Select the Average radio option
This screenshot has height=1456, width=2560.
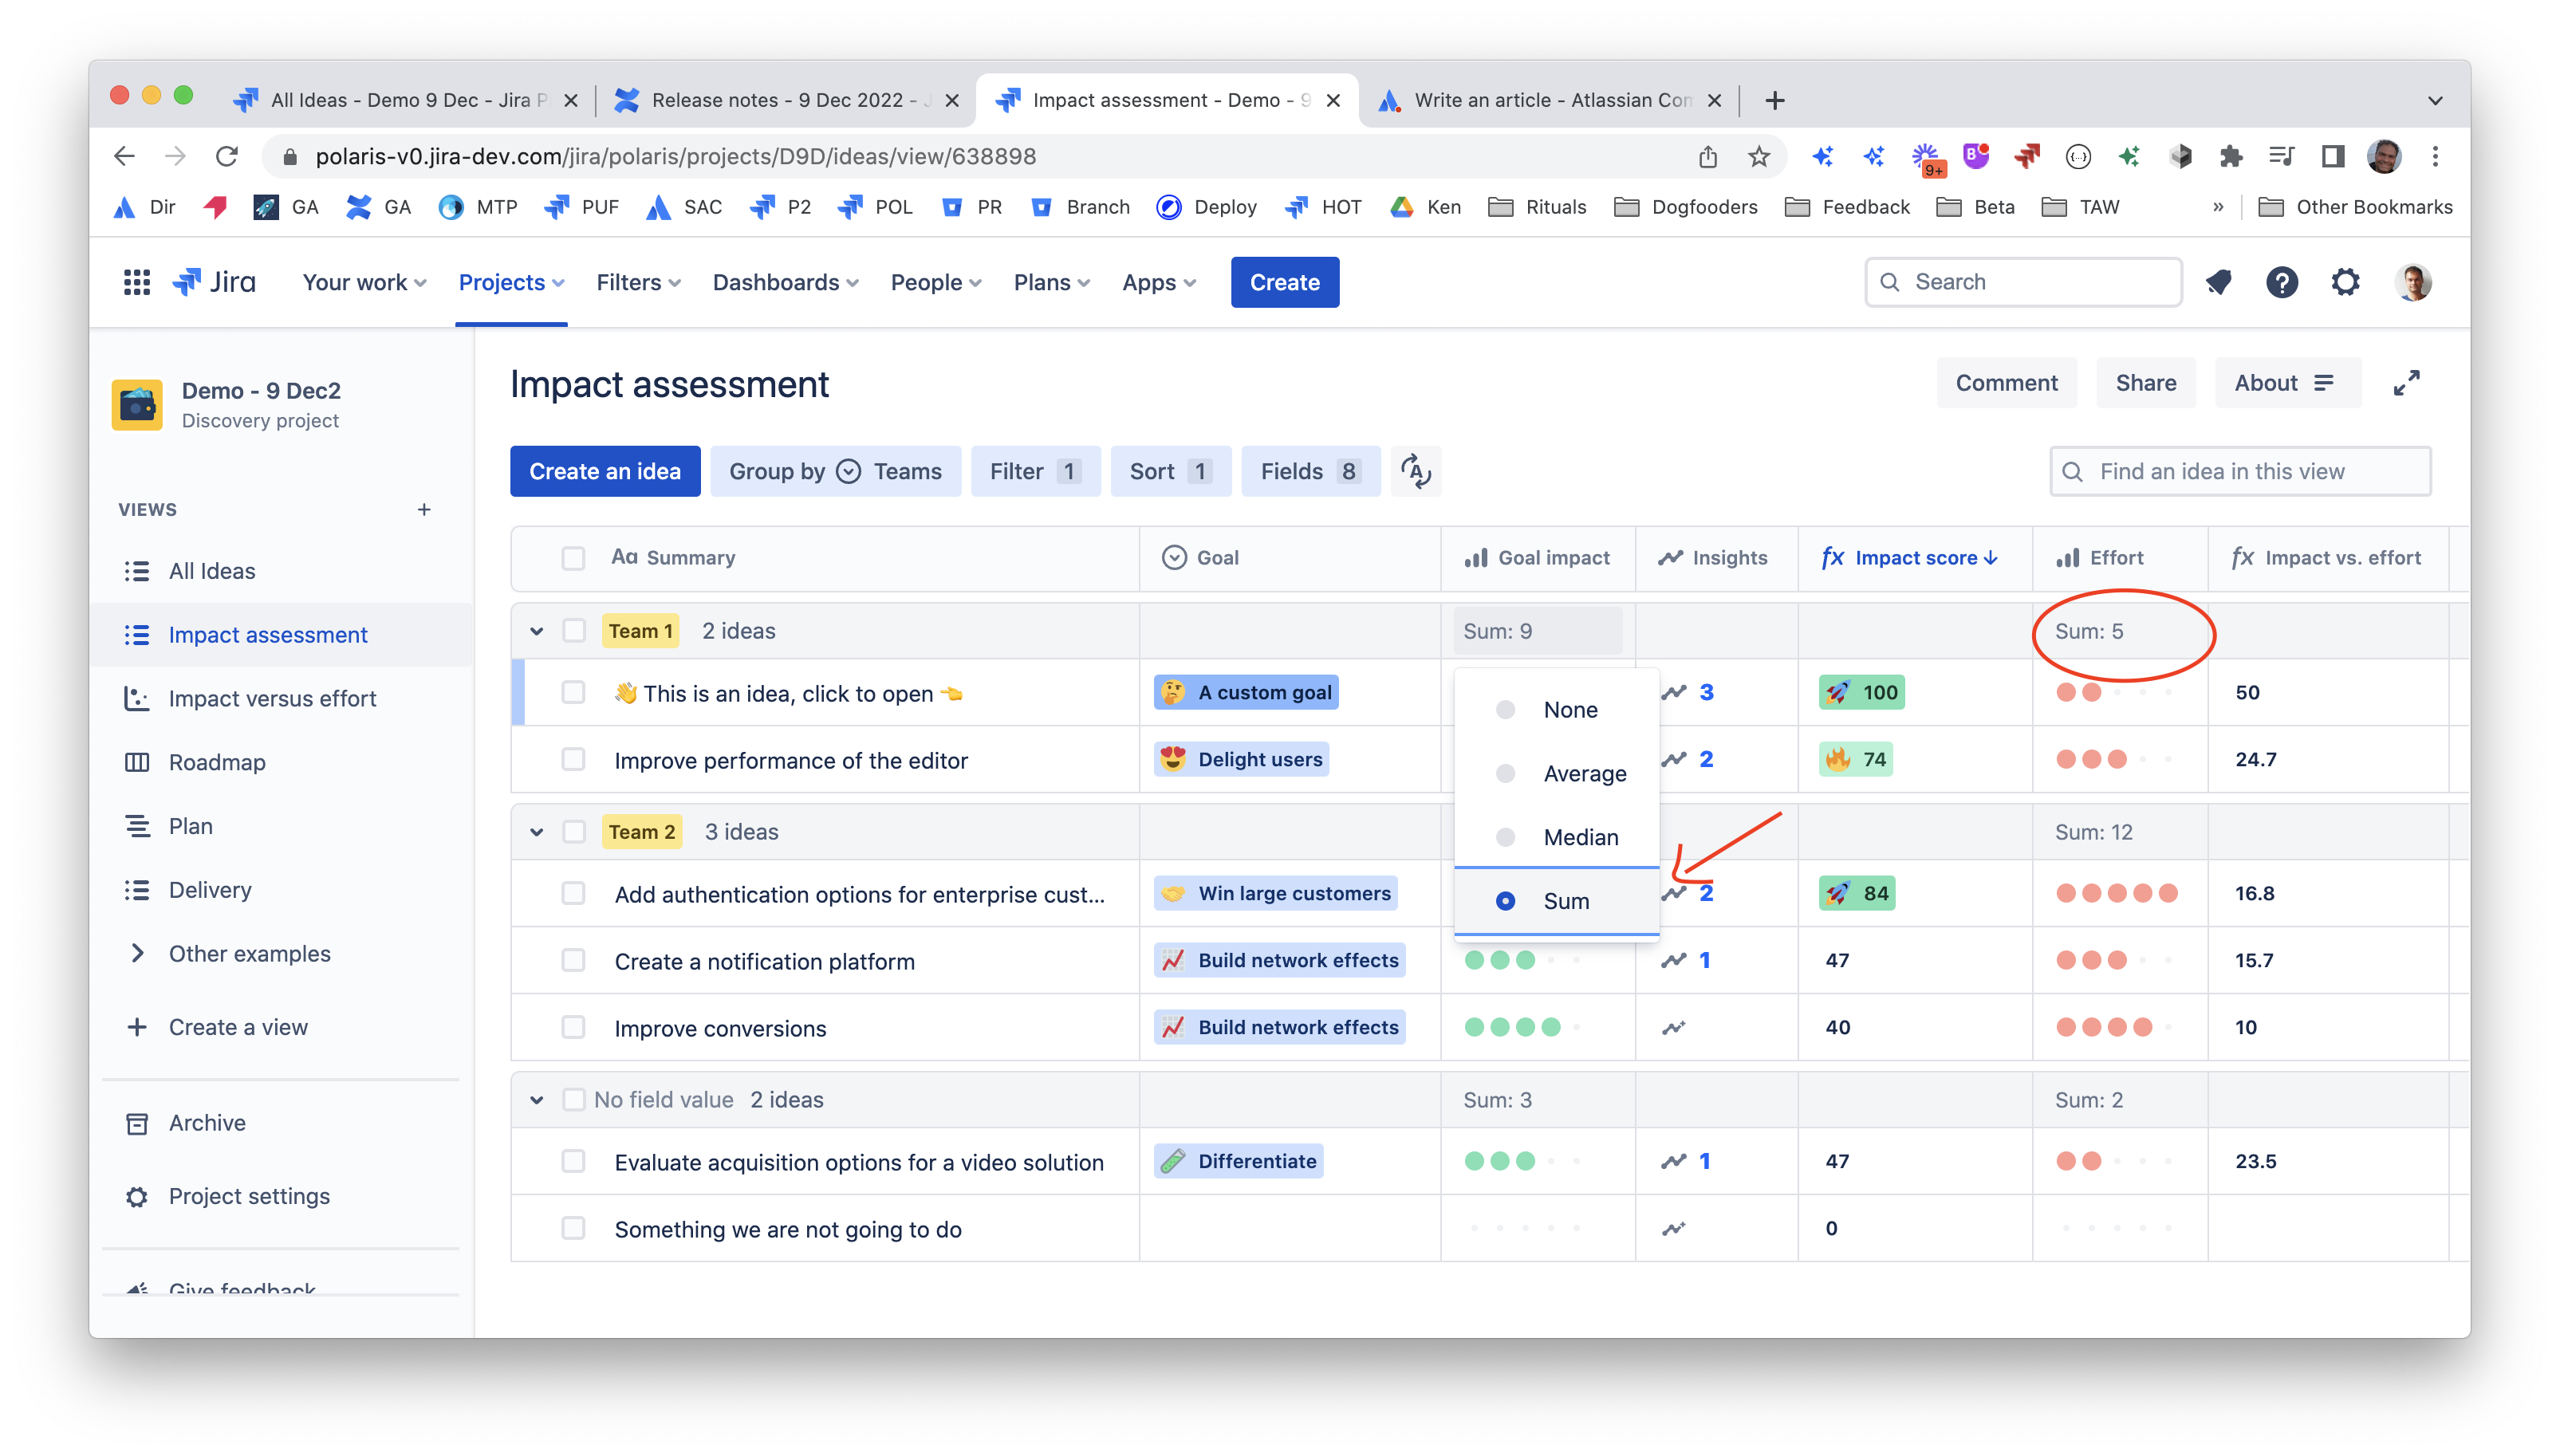[x=1505, y=774]
